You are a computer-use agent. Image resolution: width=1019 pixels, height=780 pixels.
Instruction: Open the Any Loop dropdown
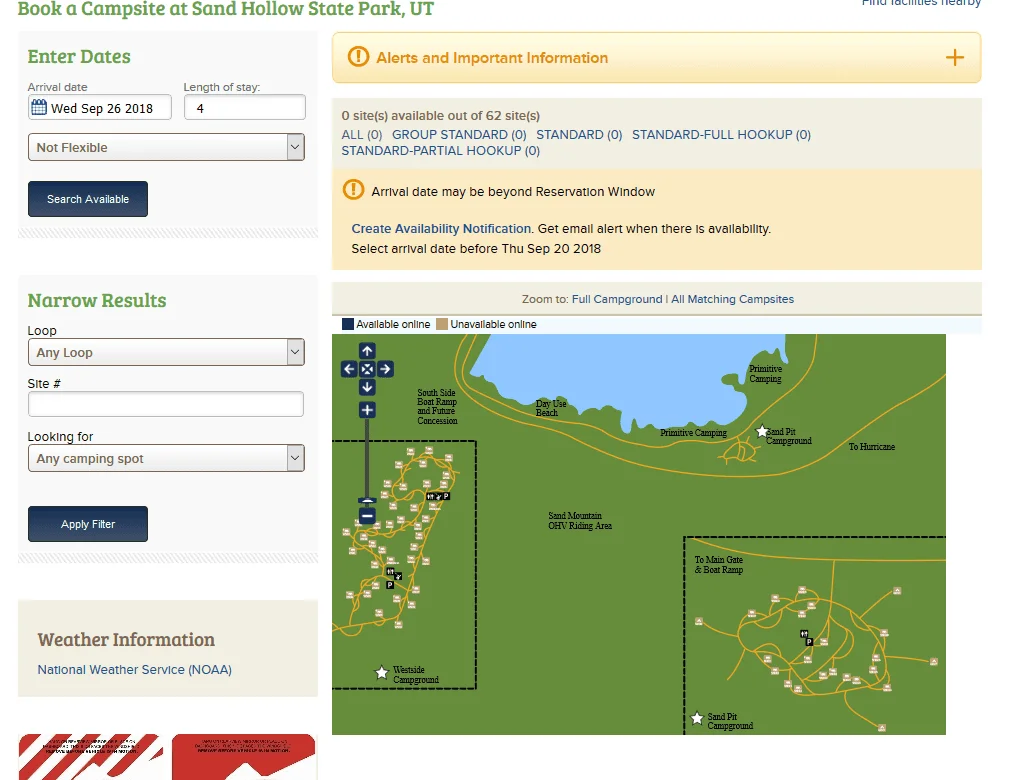(166, 352)
